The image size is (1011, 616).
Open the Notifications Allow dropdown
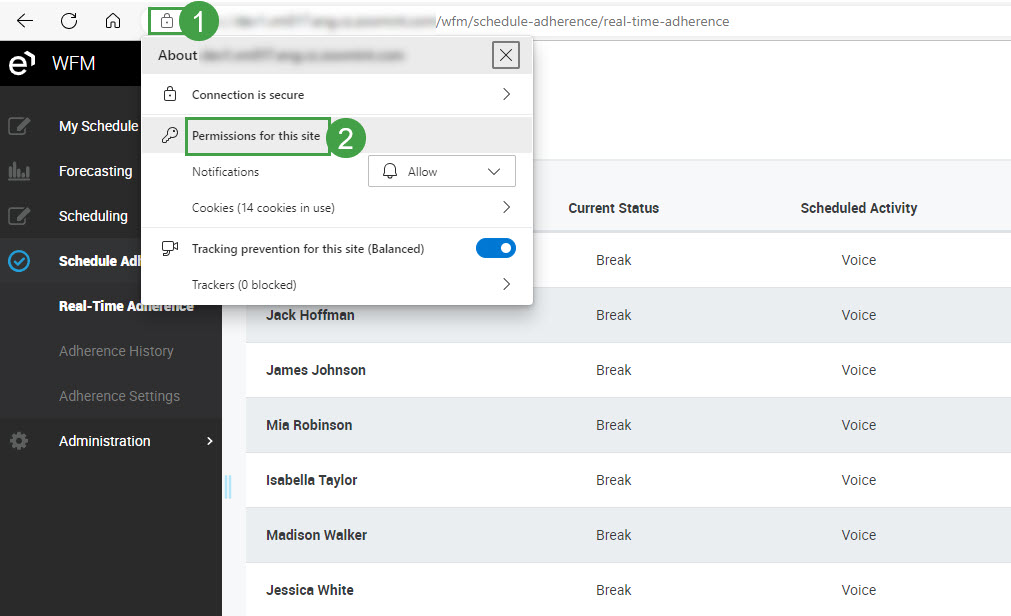pos(442,172)
